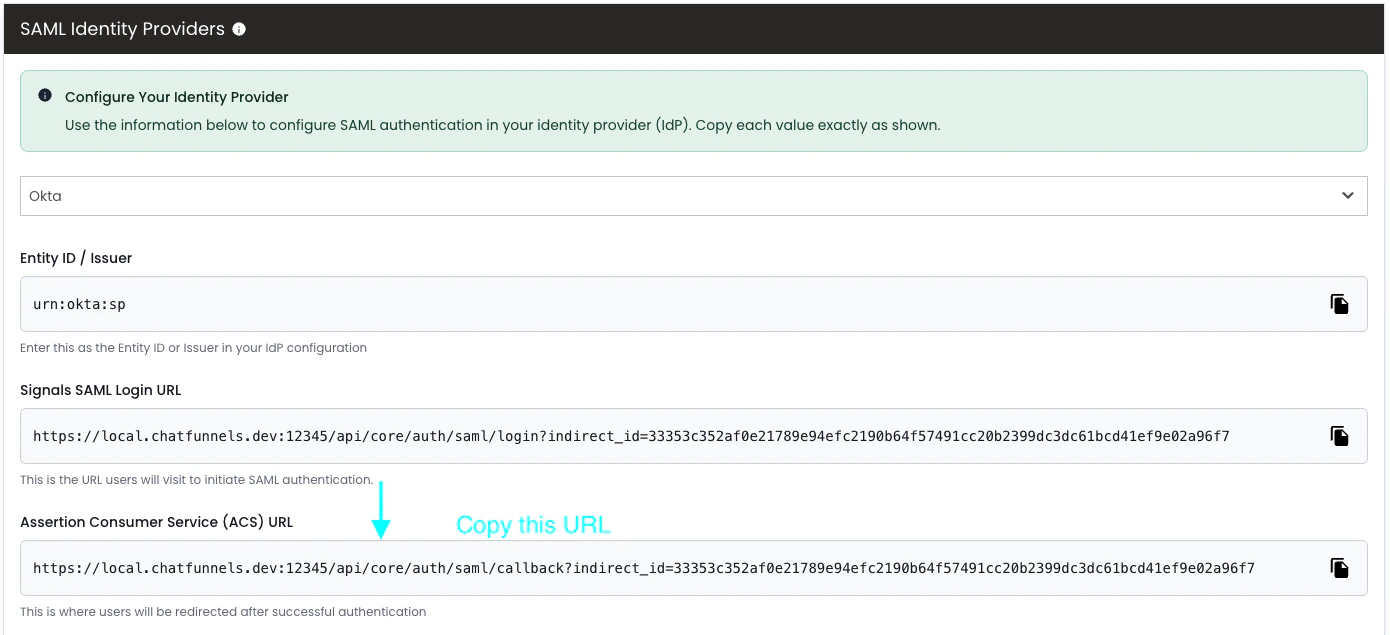The width and height of the screenshot is (1390, 635).
Task: Click the info icon beside SAML Identity Providers
Action: point(238,29)
